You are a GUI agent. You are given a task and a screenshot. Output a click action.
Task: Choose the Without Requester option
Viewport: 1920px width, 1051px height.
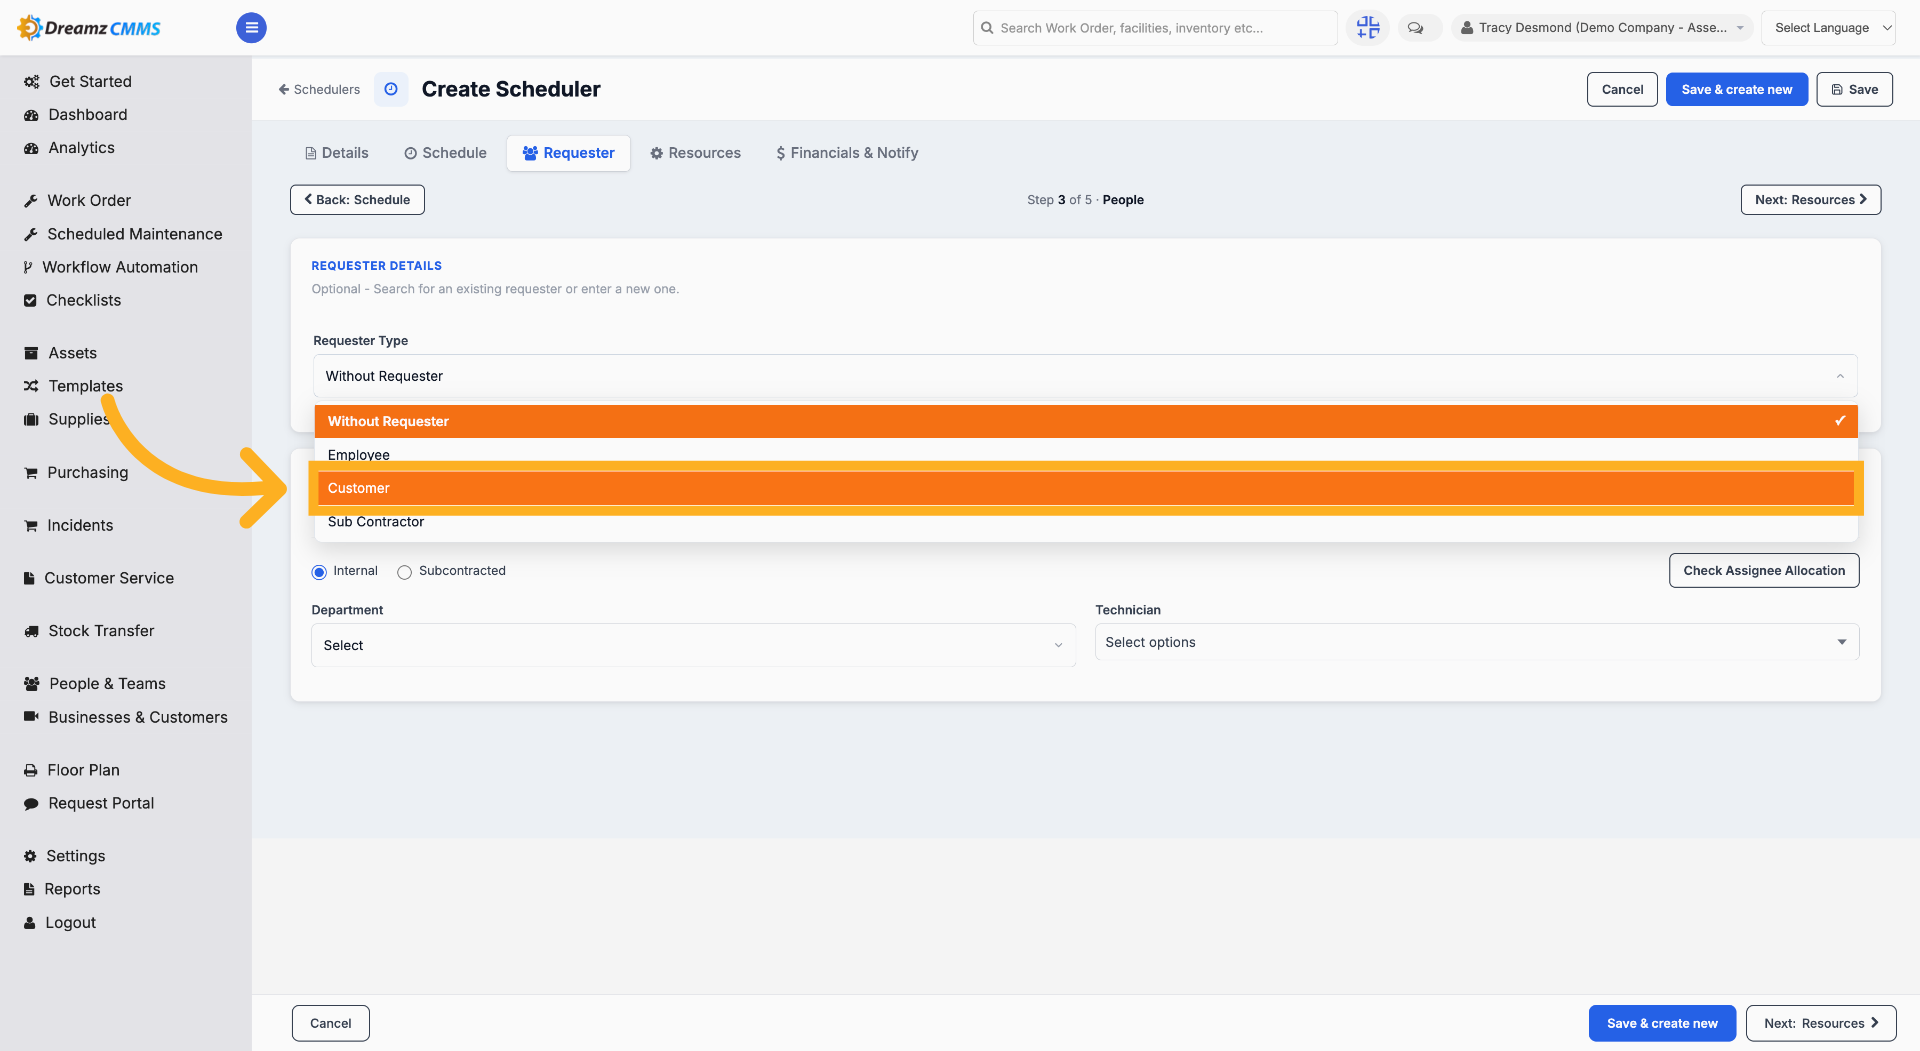[1085, 421]
